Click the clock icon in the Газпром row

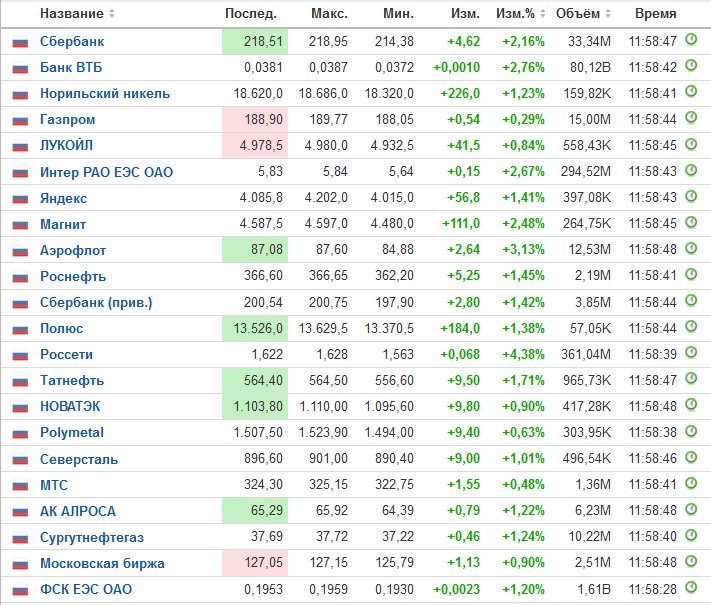point(691,118)
